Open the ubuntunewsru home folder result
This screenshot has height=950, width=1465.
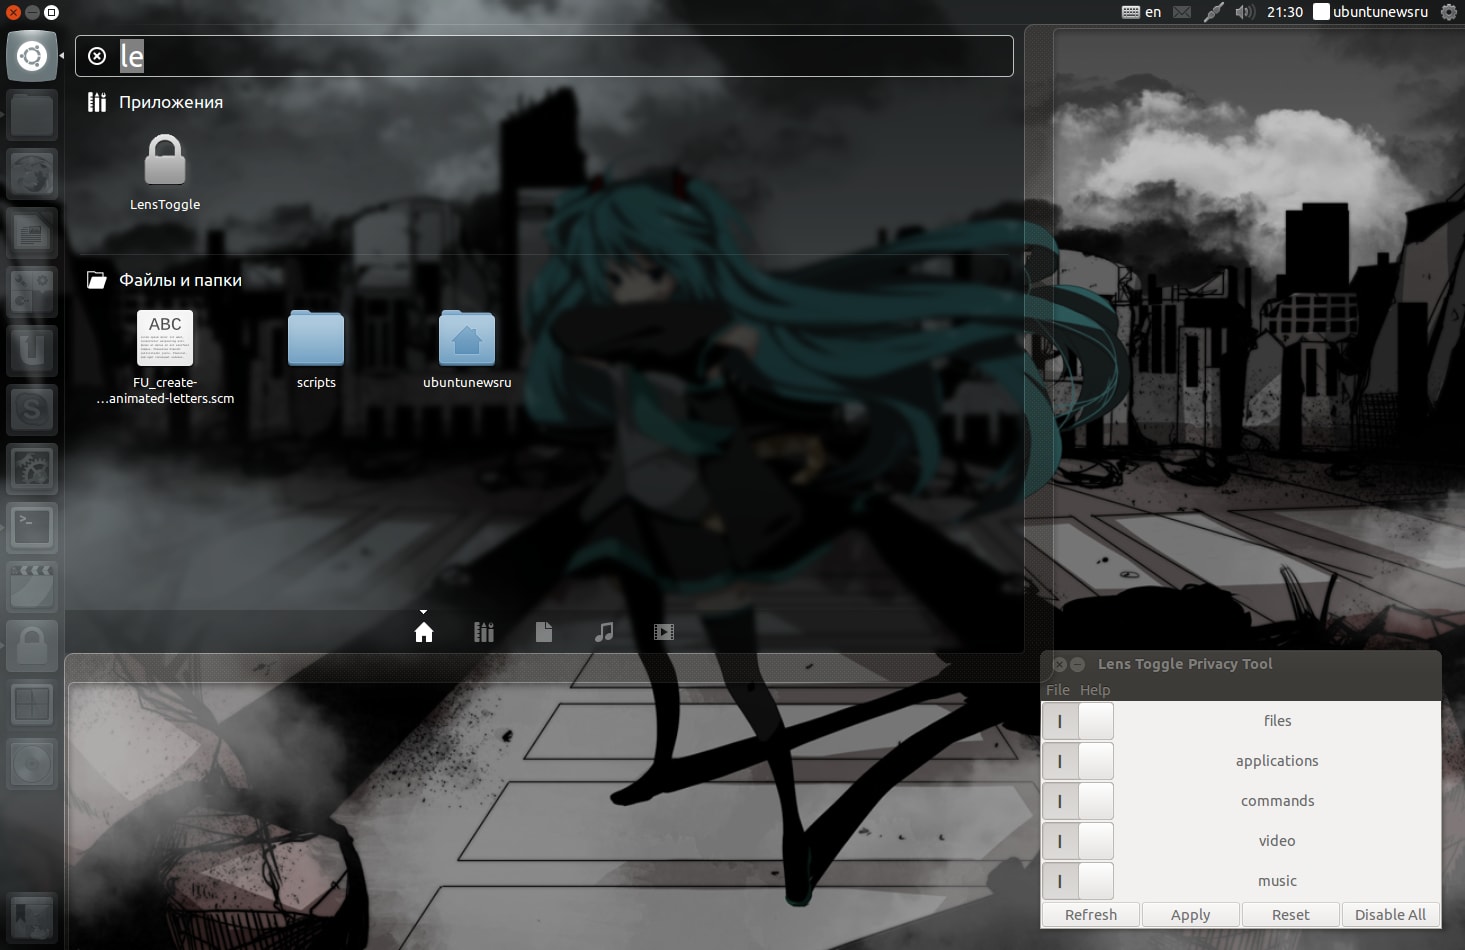click(x=467, y=349)
